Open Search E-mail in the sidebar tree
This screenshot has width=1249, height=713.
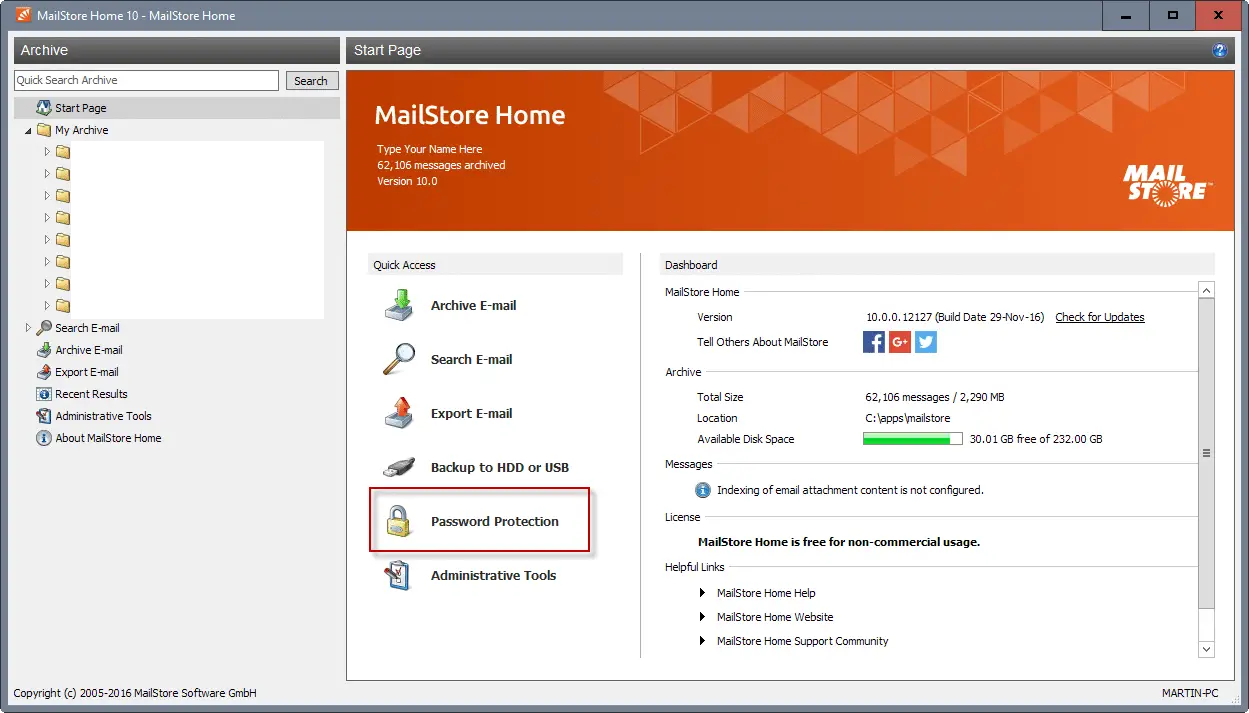pyautogui.click(x=87, y=328)
